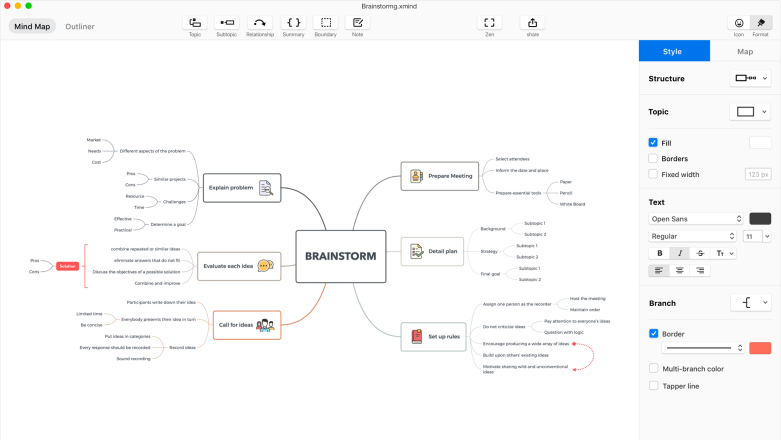
Task: Select the Relationship tool
Action: (260, 22)
